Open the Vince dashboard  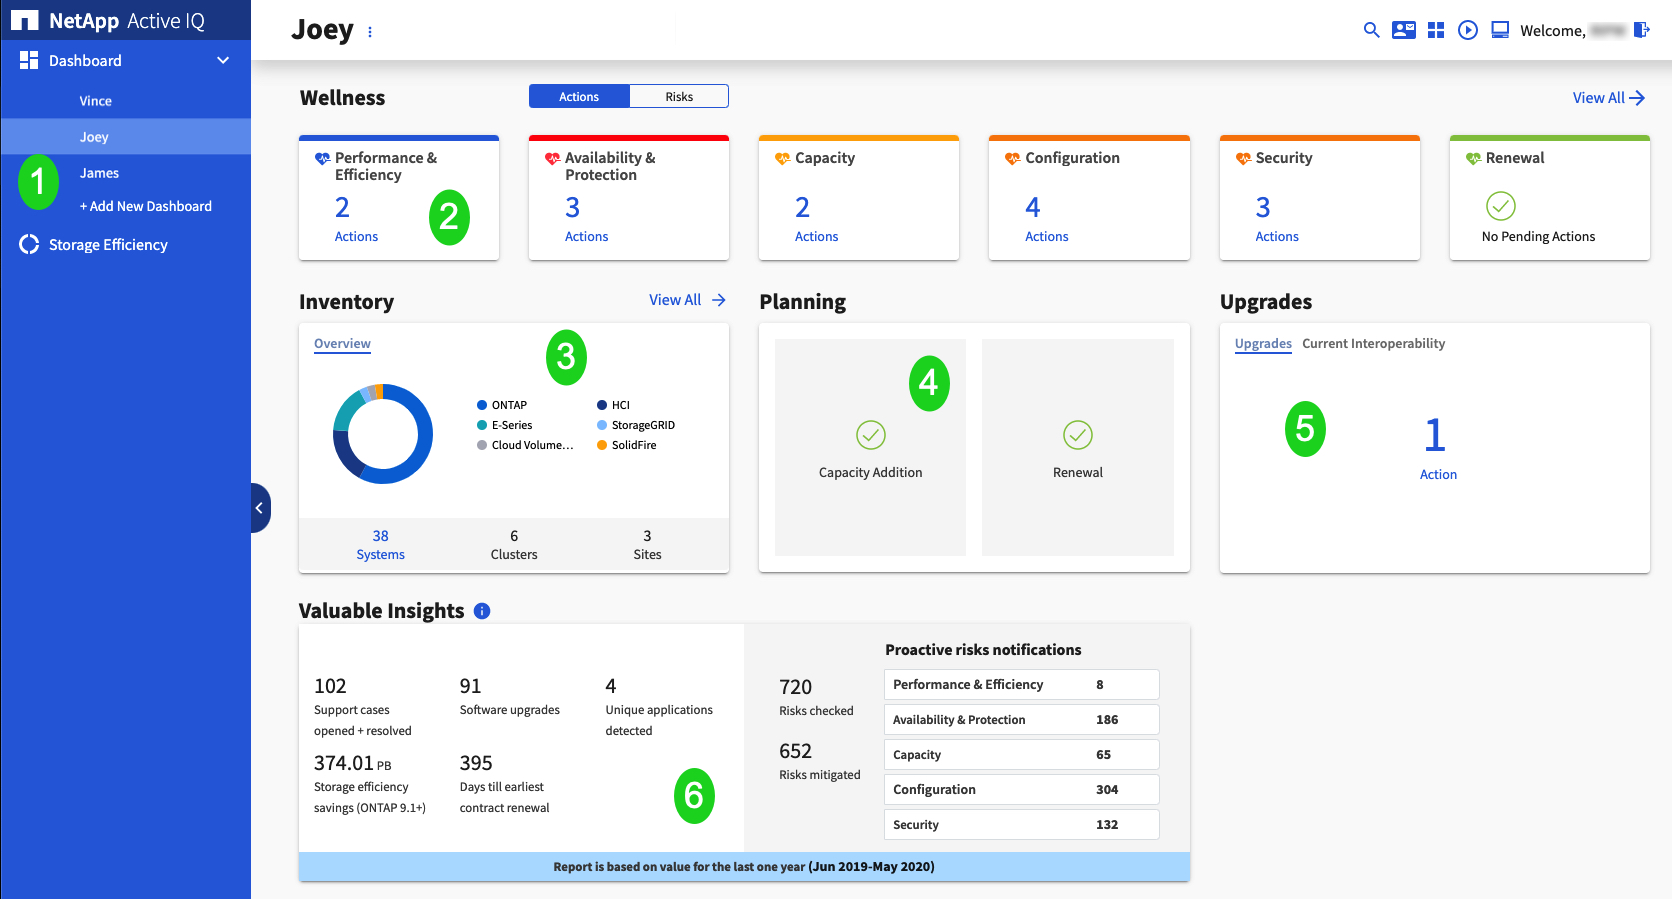(96, 101)
